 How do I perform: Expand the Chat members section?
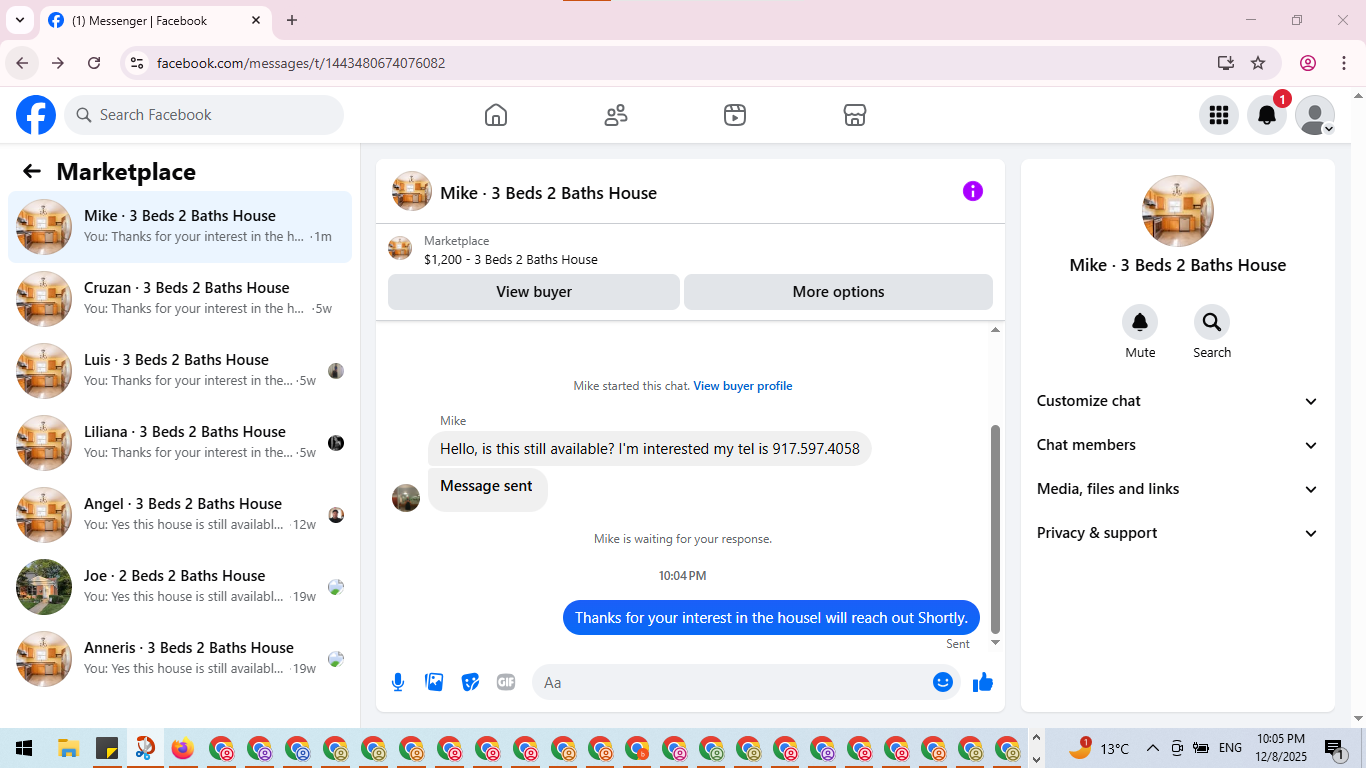[x=1178, y=445]
